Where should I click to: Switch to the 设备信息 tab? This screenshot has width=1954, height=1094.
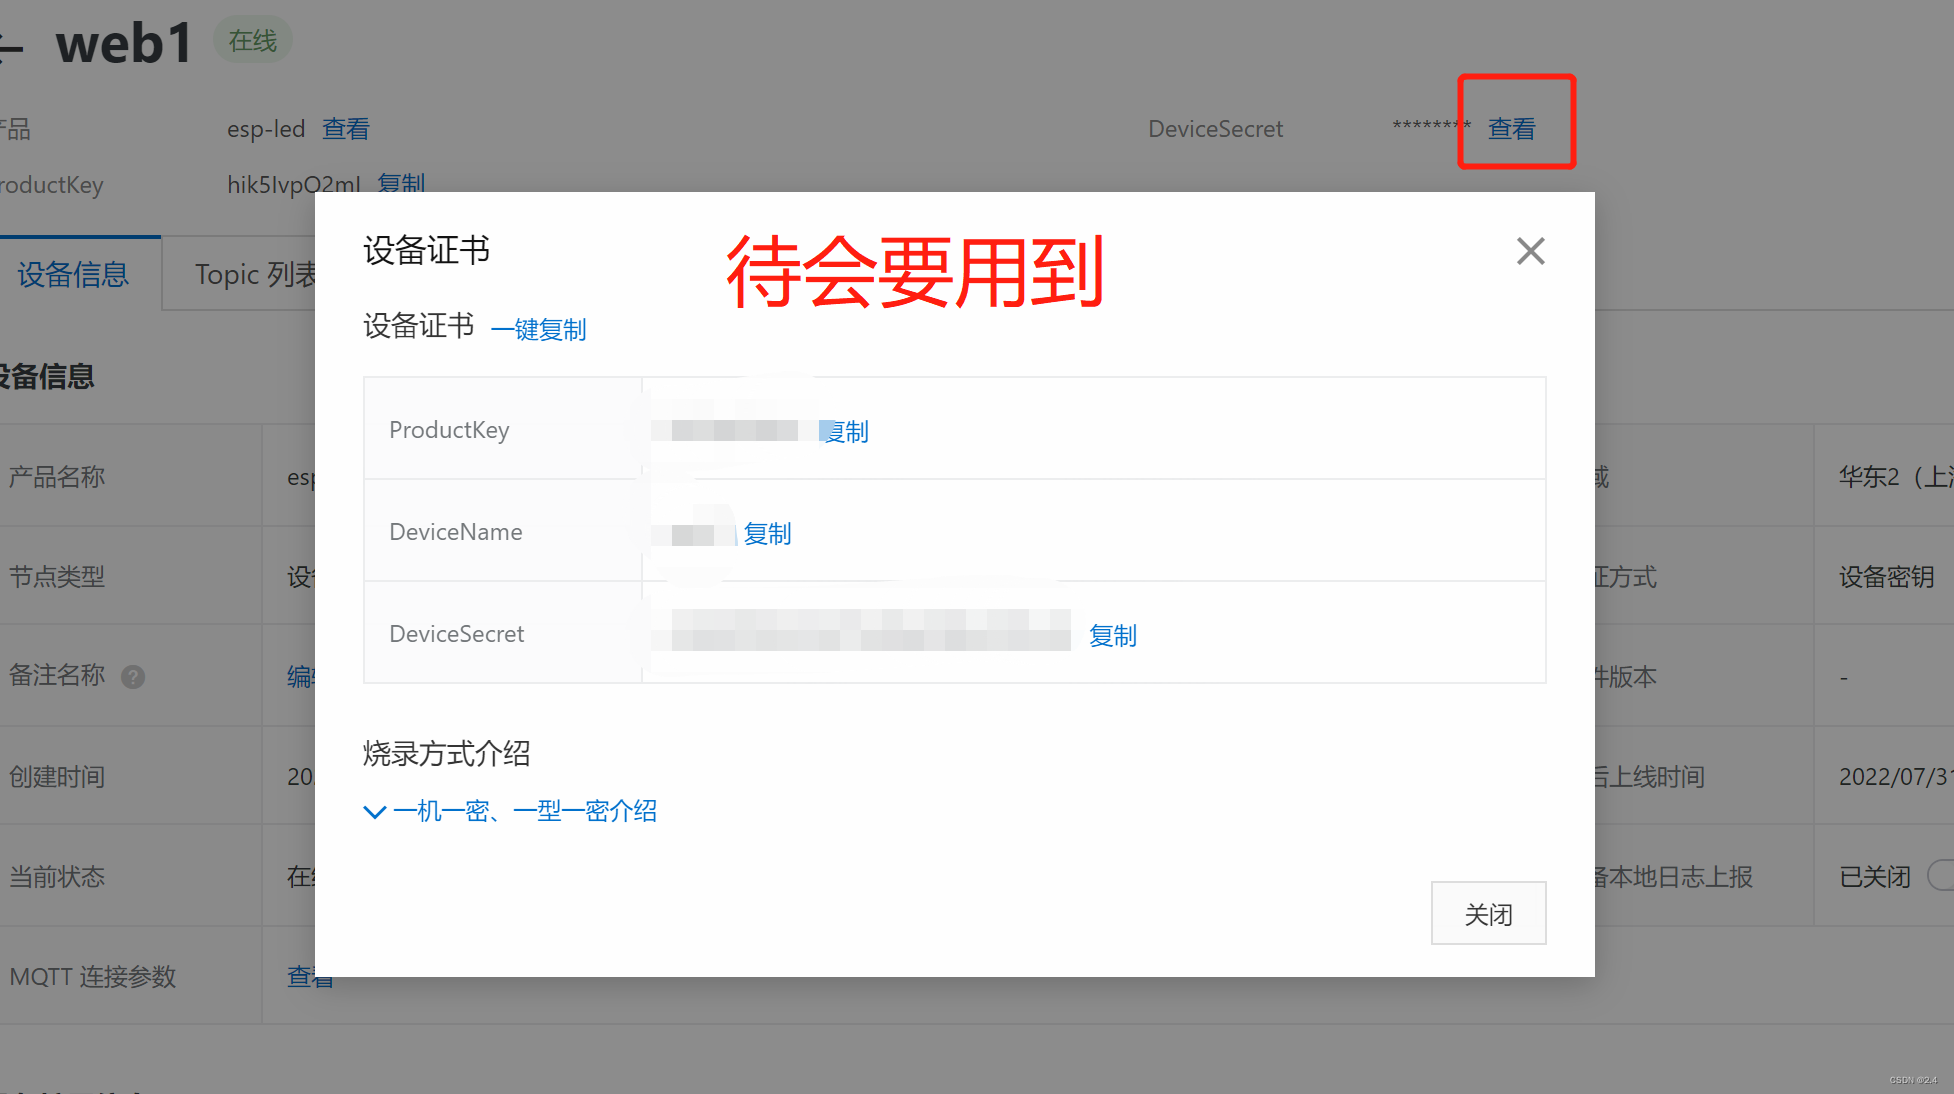(73, 274)
